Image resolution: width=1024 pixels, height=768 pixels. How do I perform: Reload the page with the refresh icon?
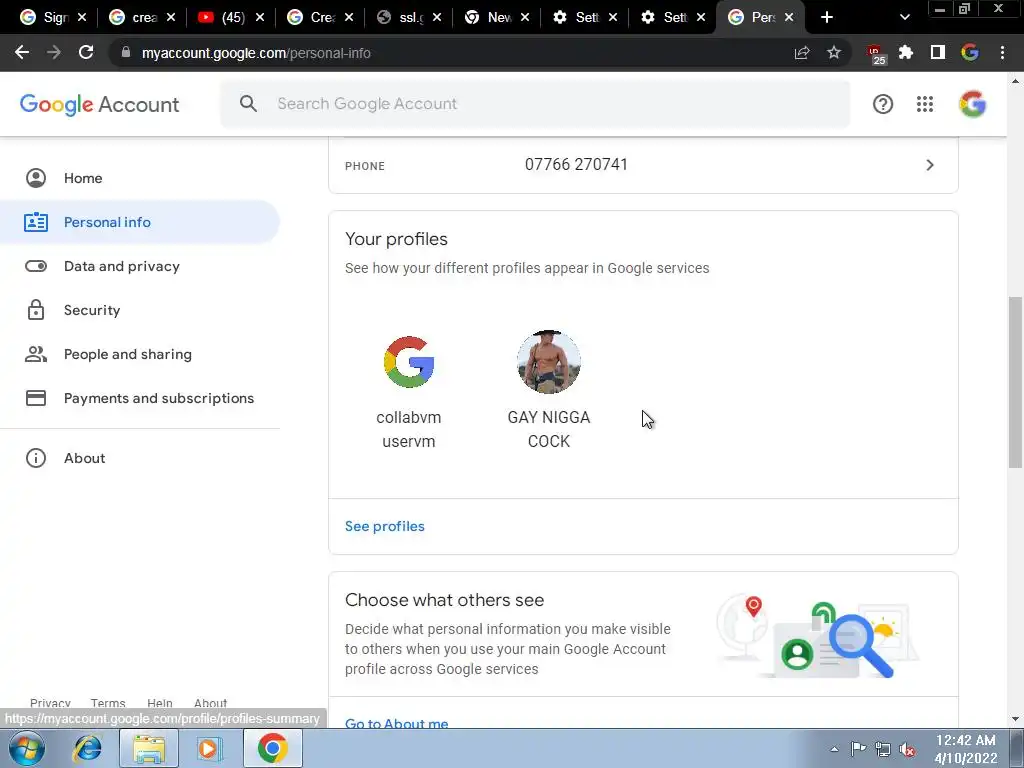point(86,52)
